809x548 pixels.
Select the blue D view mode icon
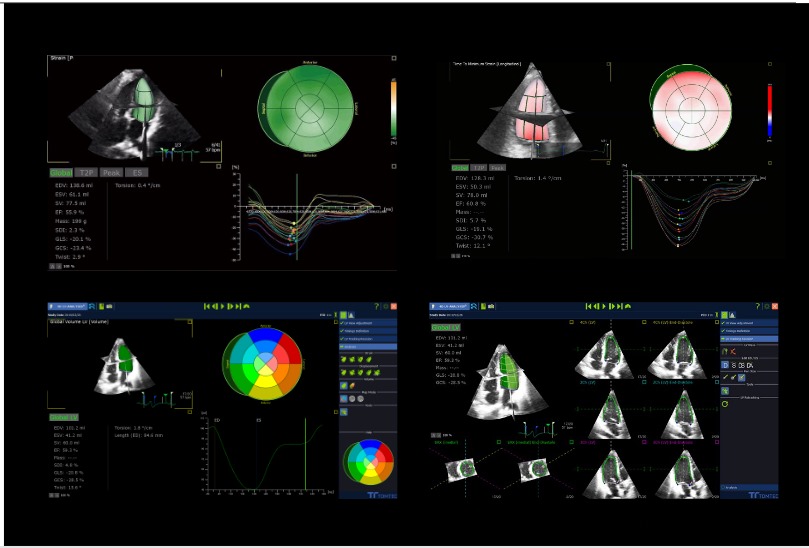(725, 365)
